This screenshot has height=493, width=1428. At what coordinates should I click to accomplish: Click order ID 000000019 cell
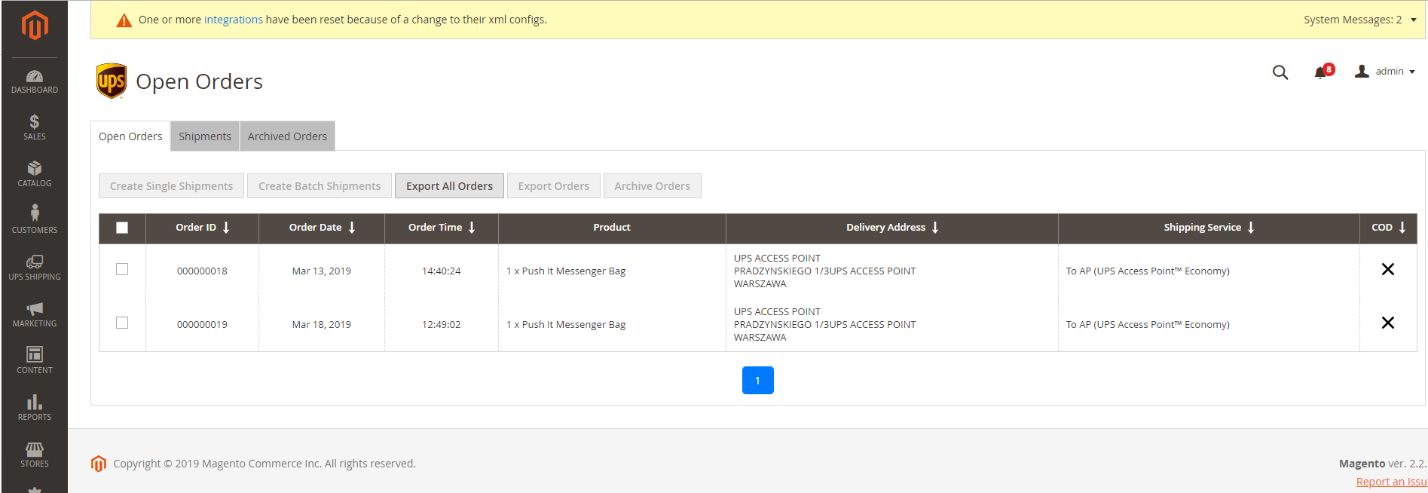click(202, 324)
